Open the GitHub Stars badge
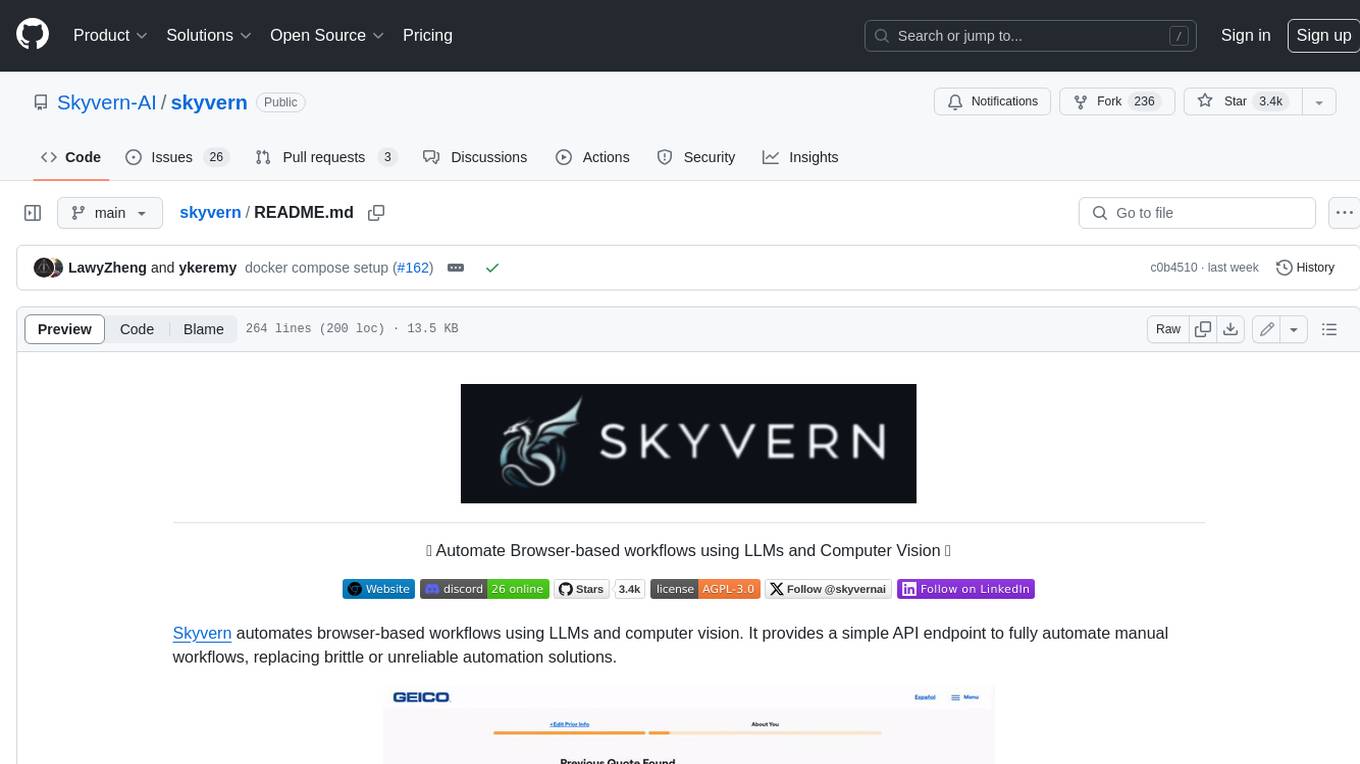This screenshot has width=1360, height=764. (582, 589)
